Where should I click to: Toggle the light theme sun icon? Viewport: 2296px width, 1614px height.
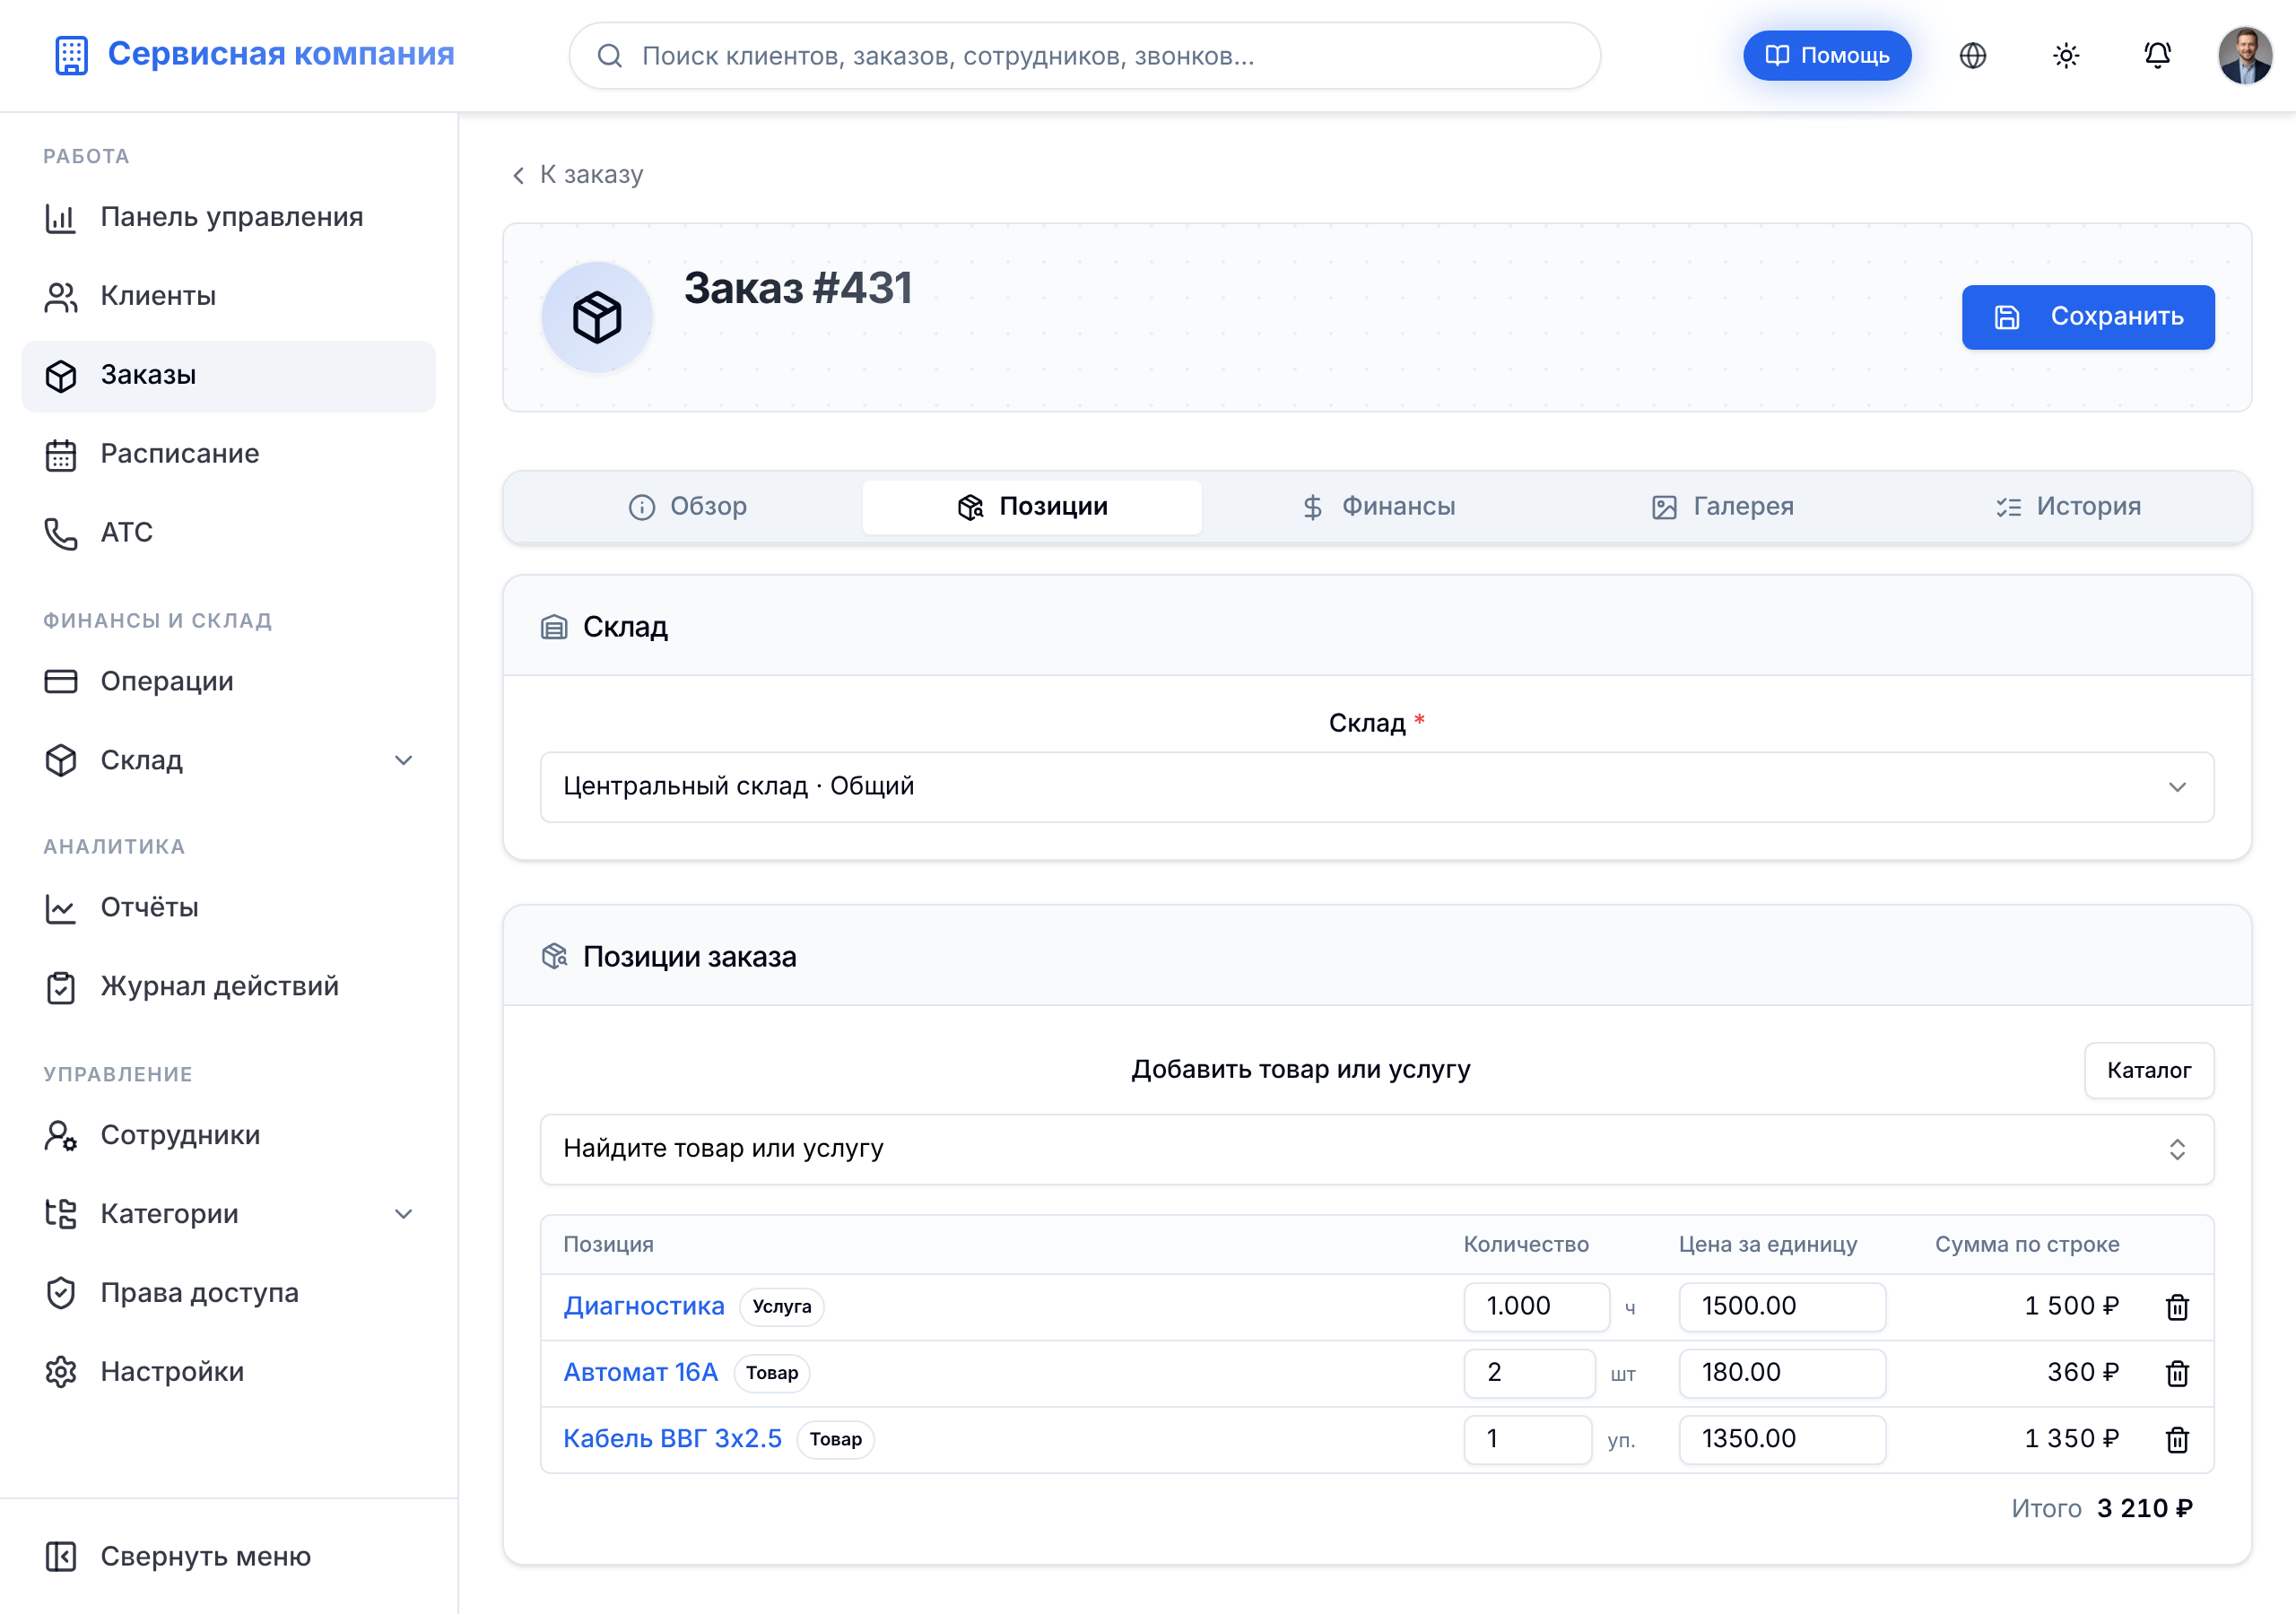[2066, 56]
